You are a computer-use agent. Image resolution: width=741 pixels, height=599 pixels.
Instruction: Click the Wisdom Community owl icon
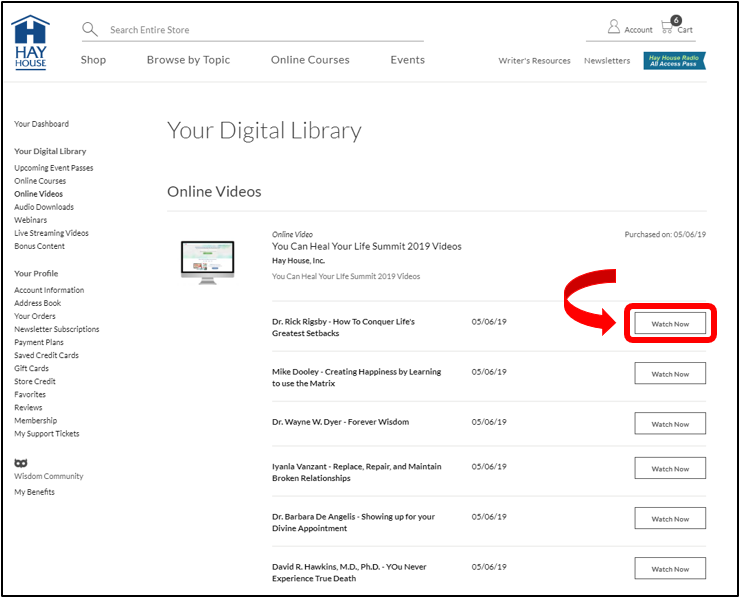click(21, 463)
